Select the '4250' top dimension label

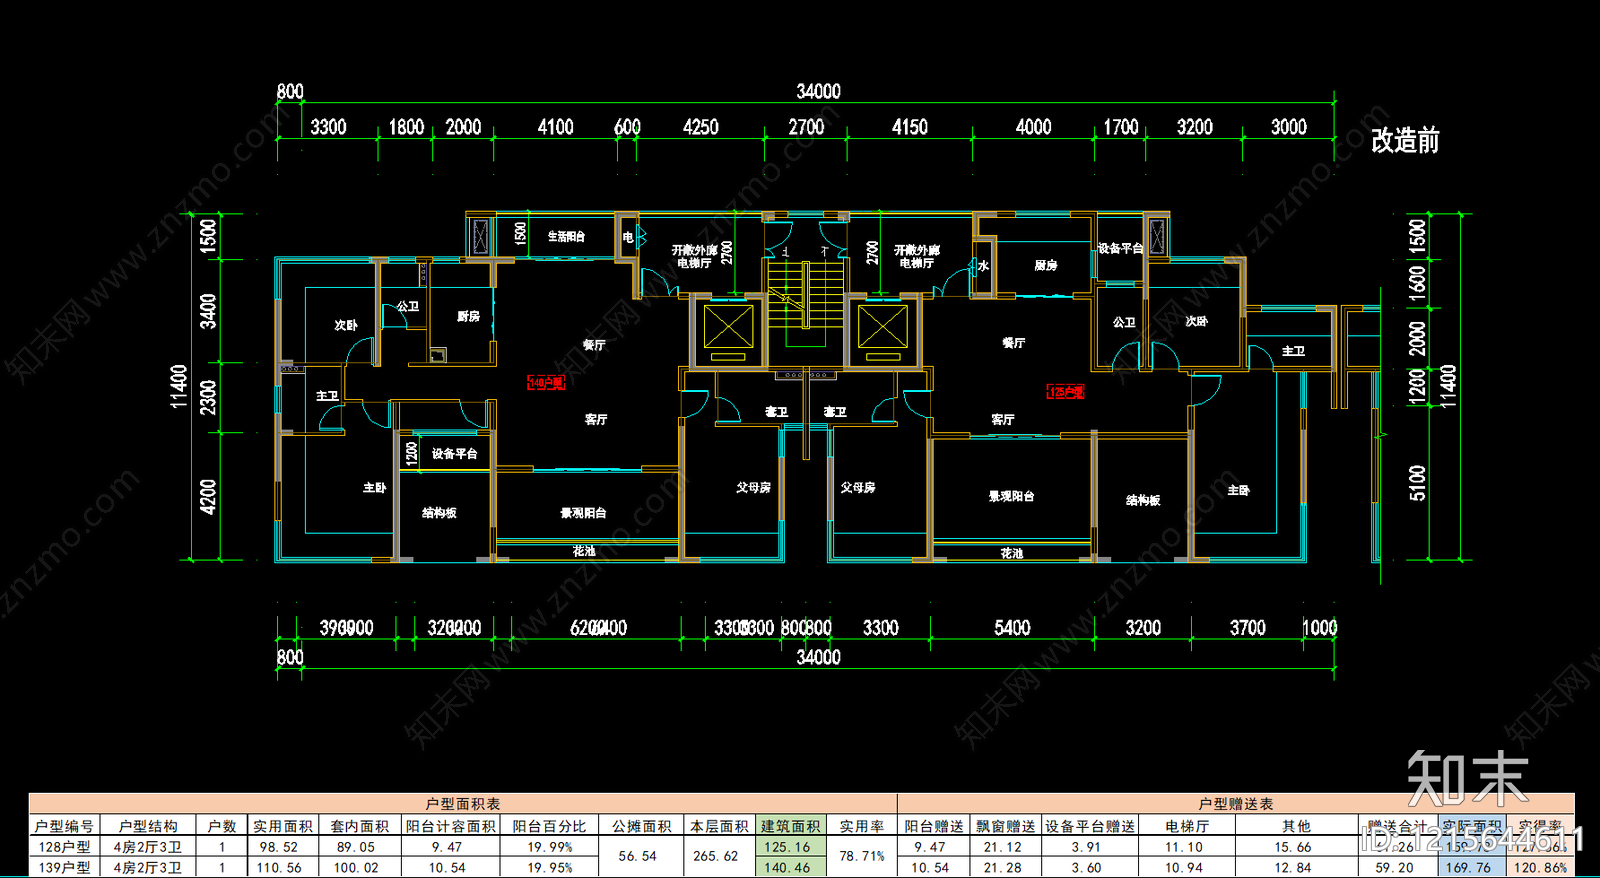pos(701,127)
